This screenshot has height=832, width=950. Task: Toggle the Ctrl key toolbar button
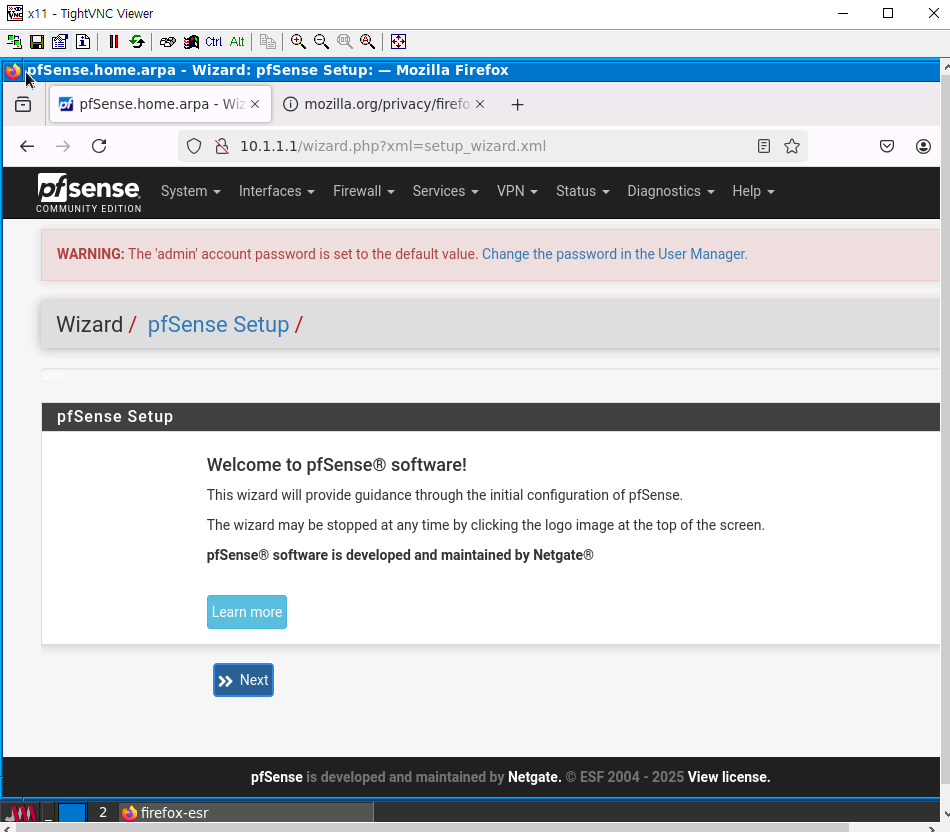point(214,42)
